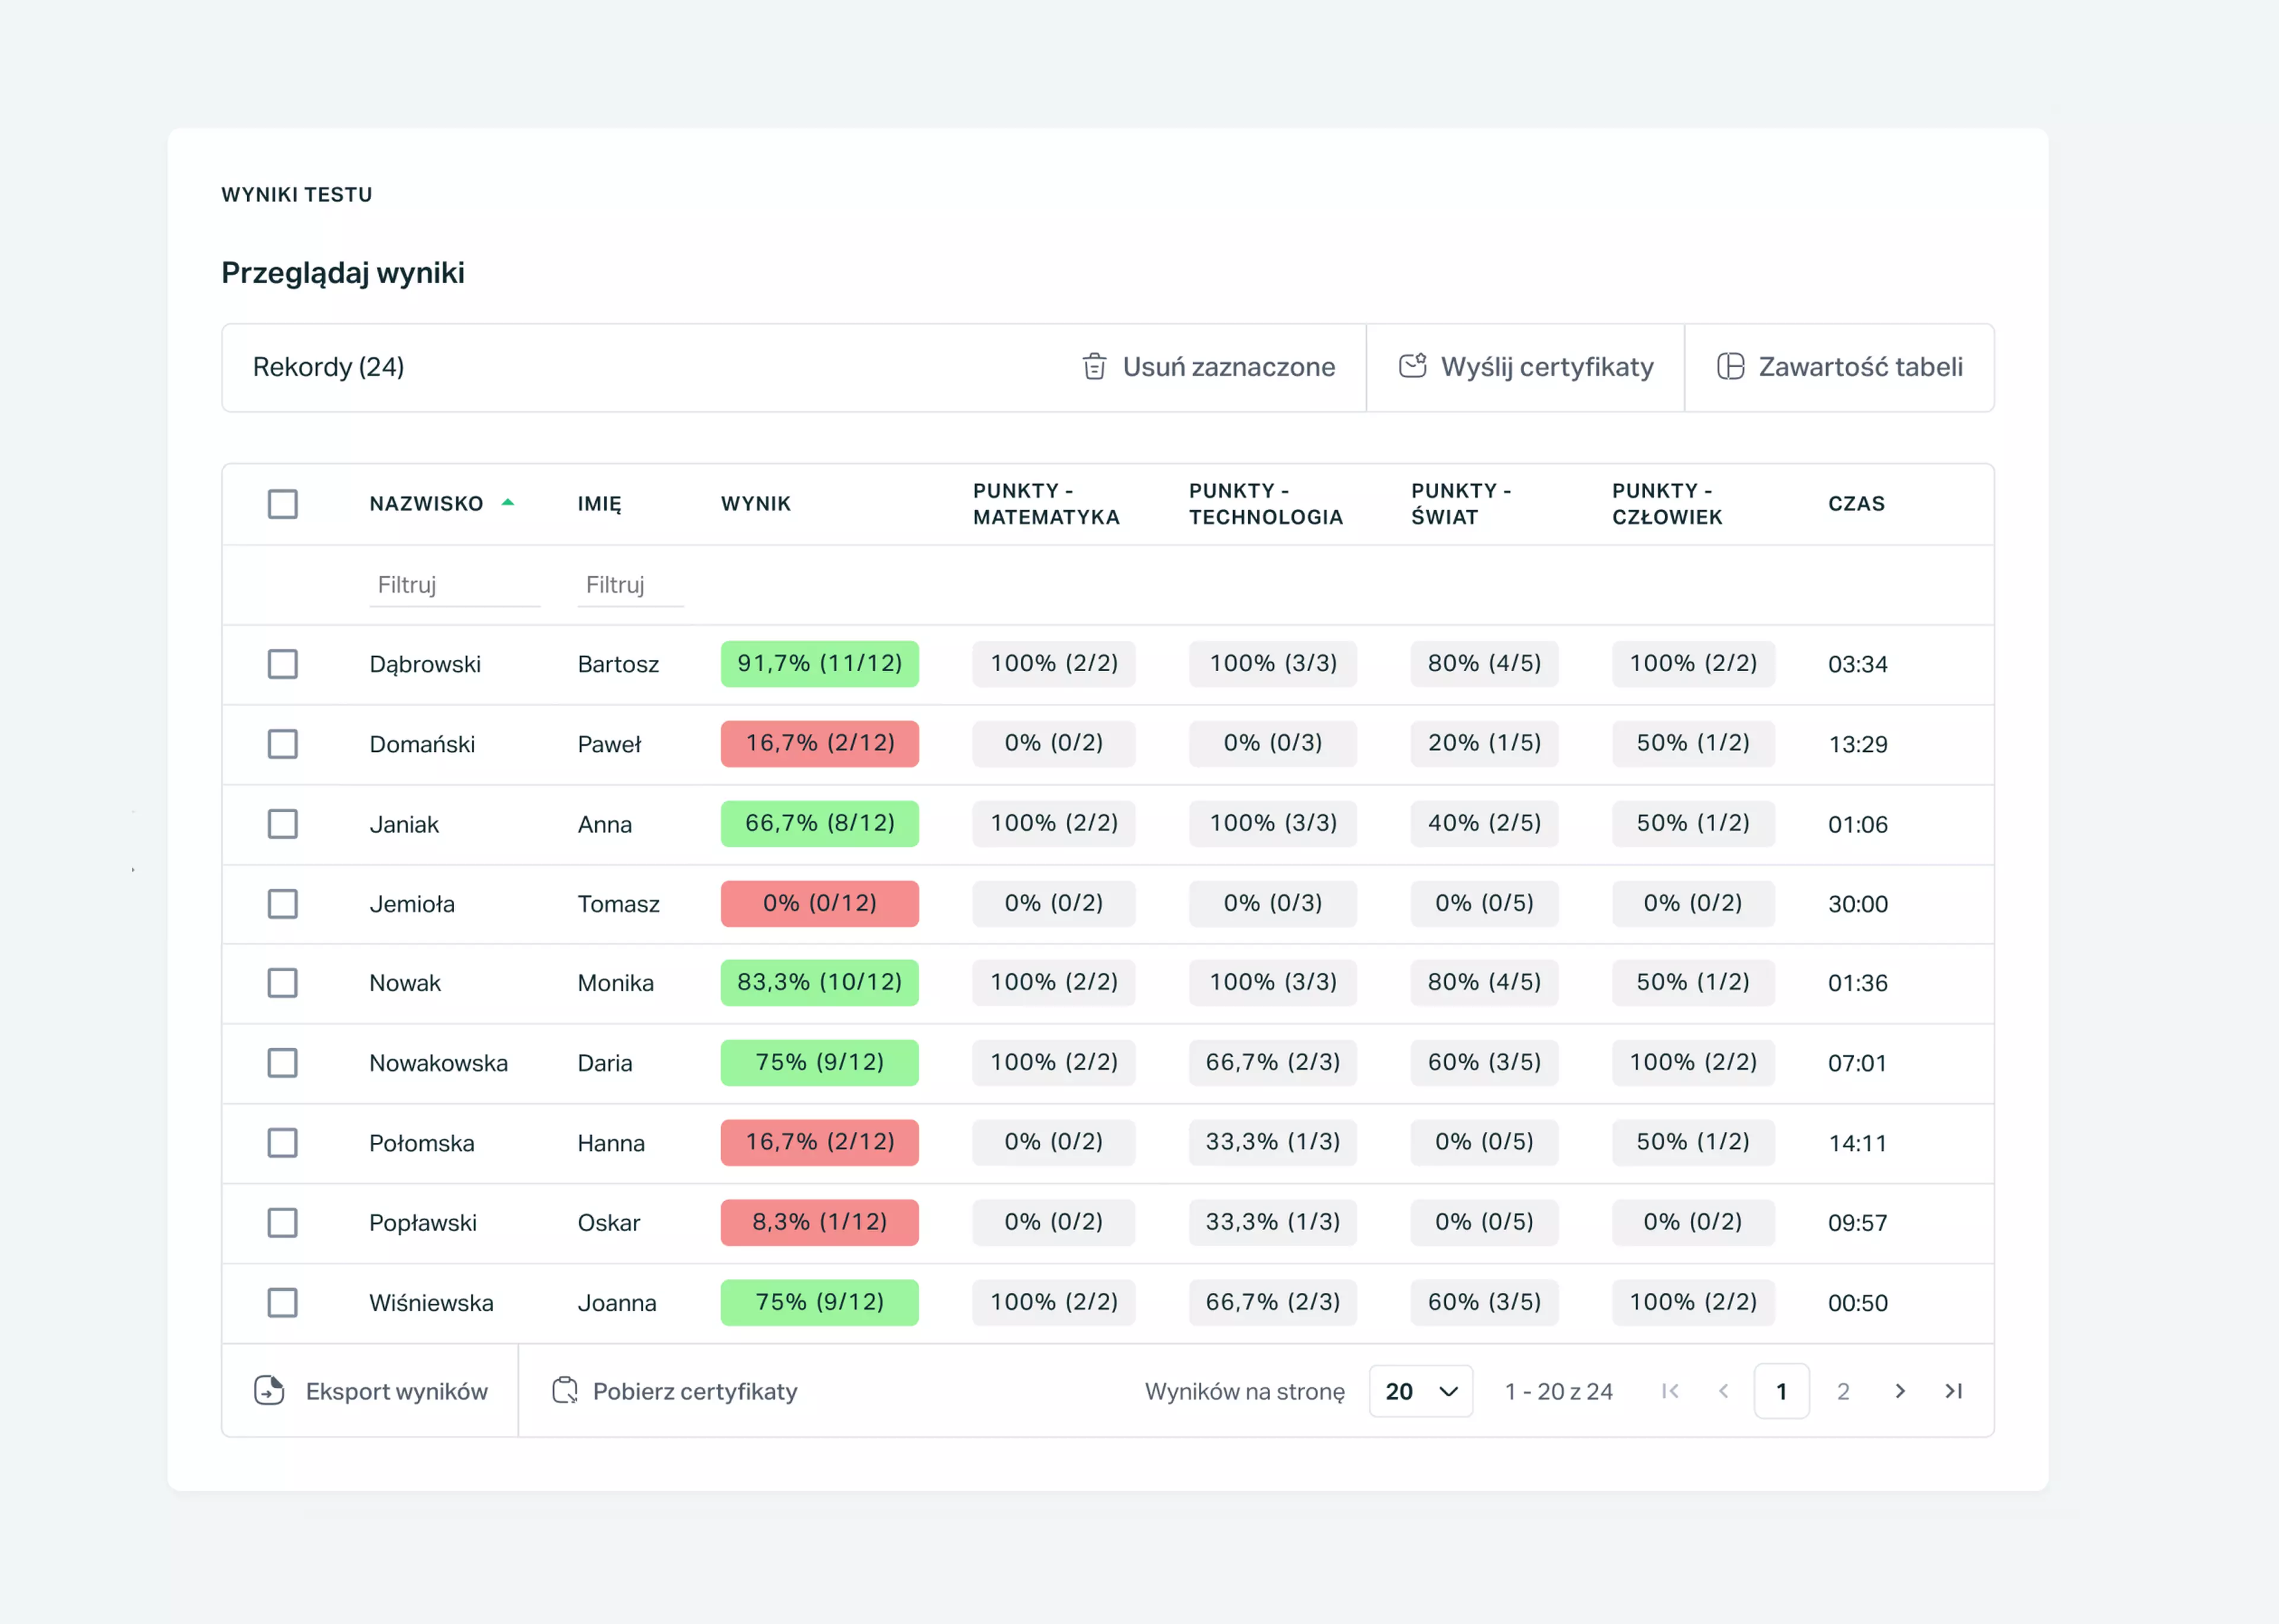Screen dimensions: 2279x1624
Task: Click the Wyślij certyfikaty button label
Action: 1547,367
